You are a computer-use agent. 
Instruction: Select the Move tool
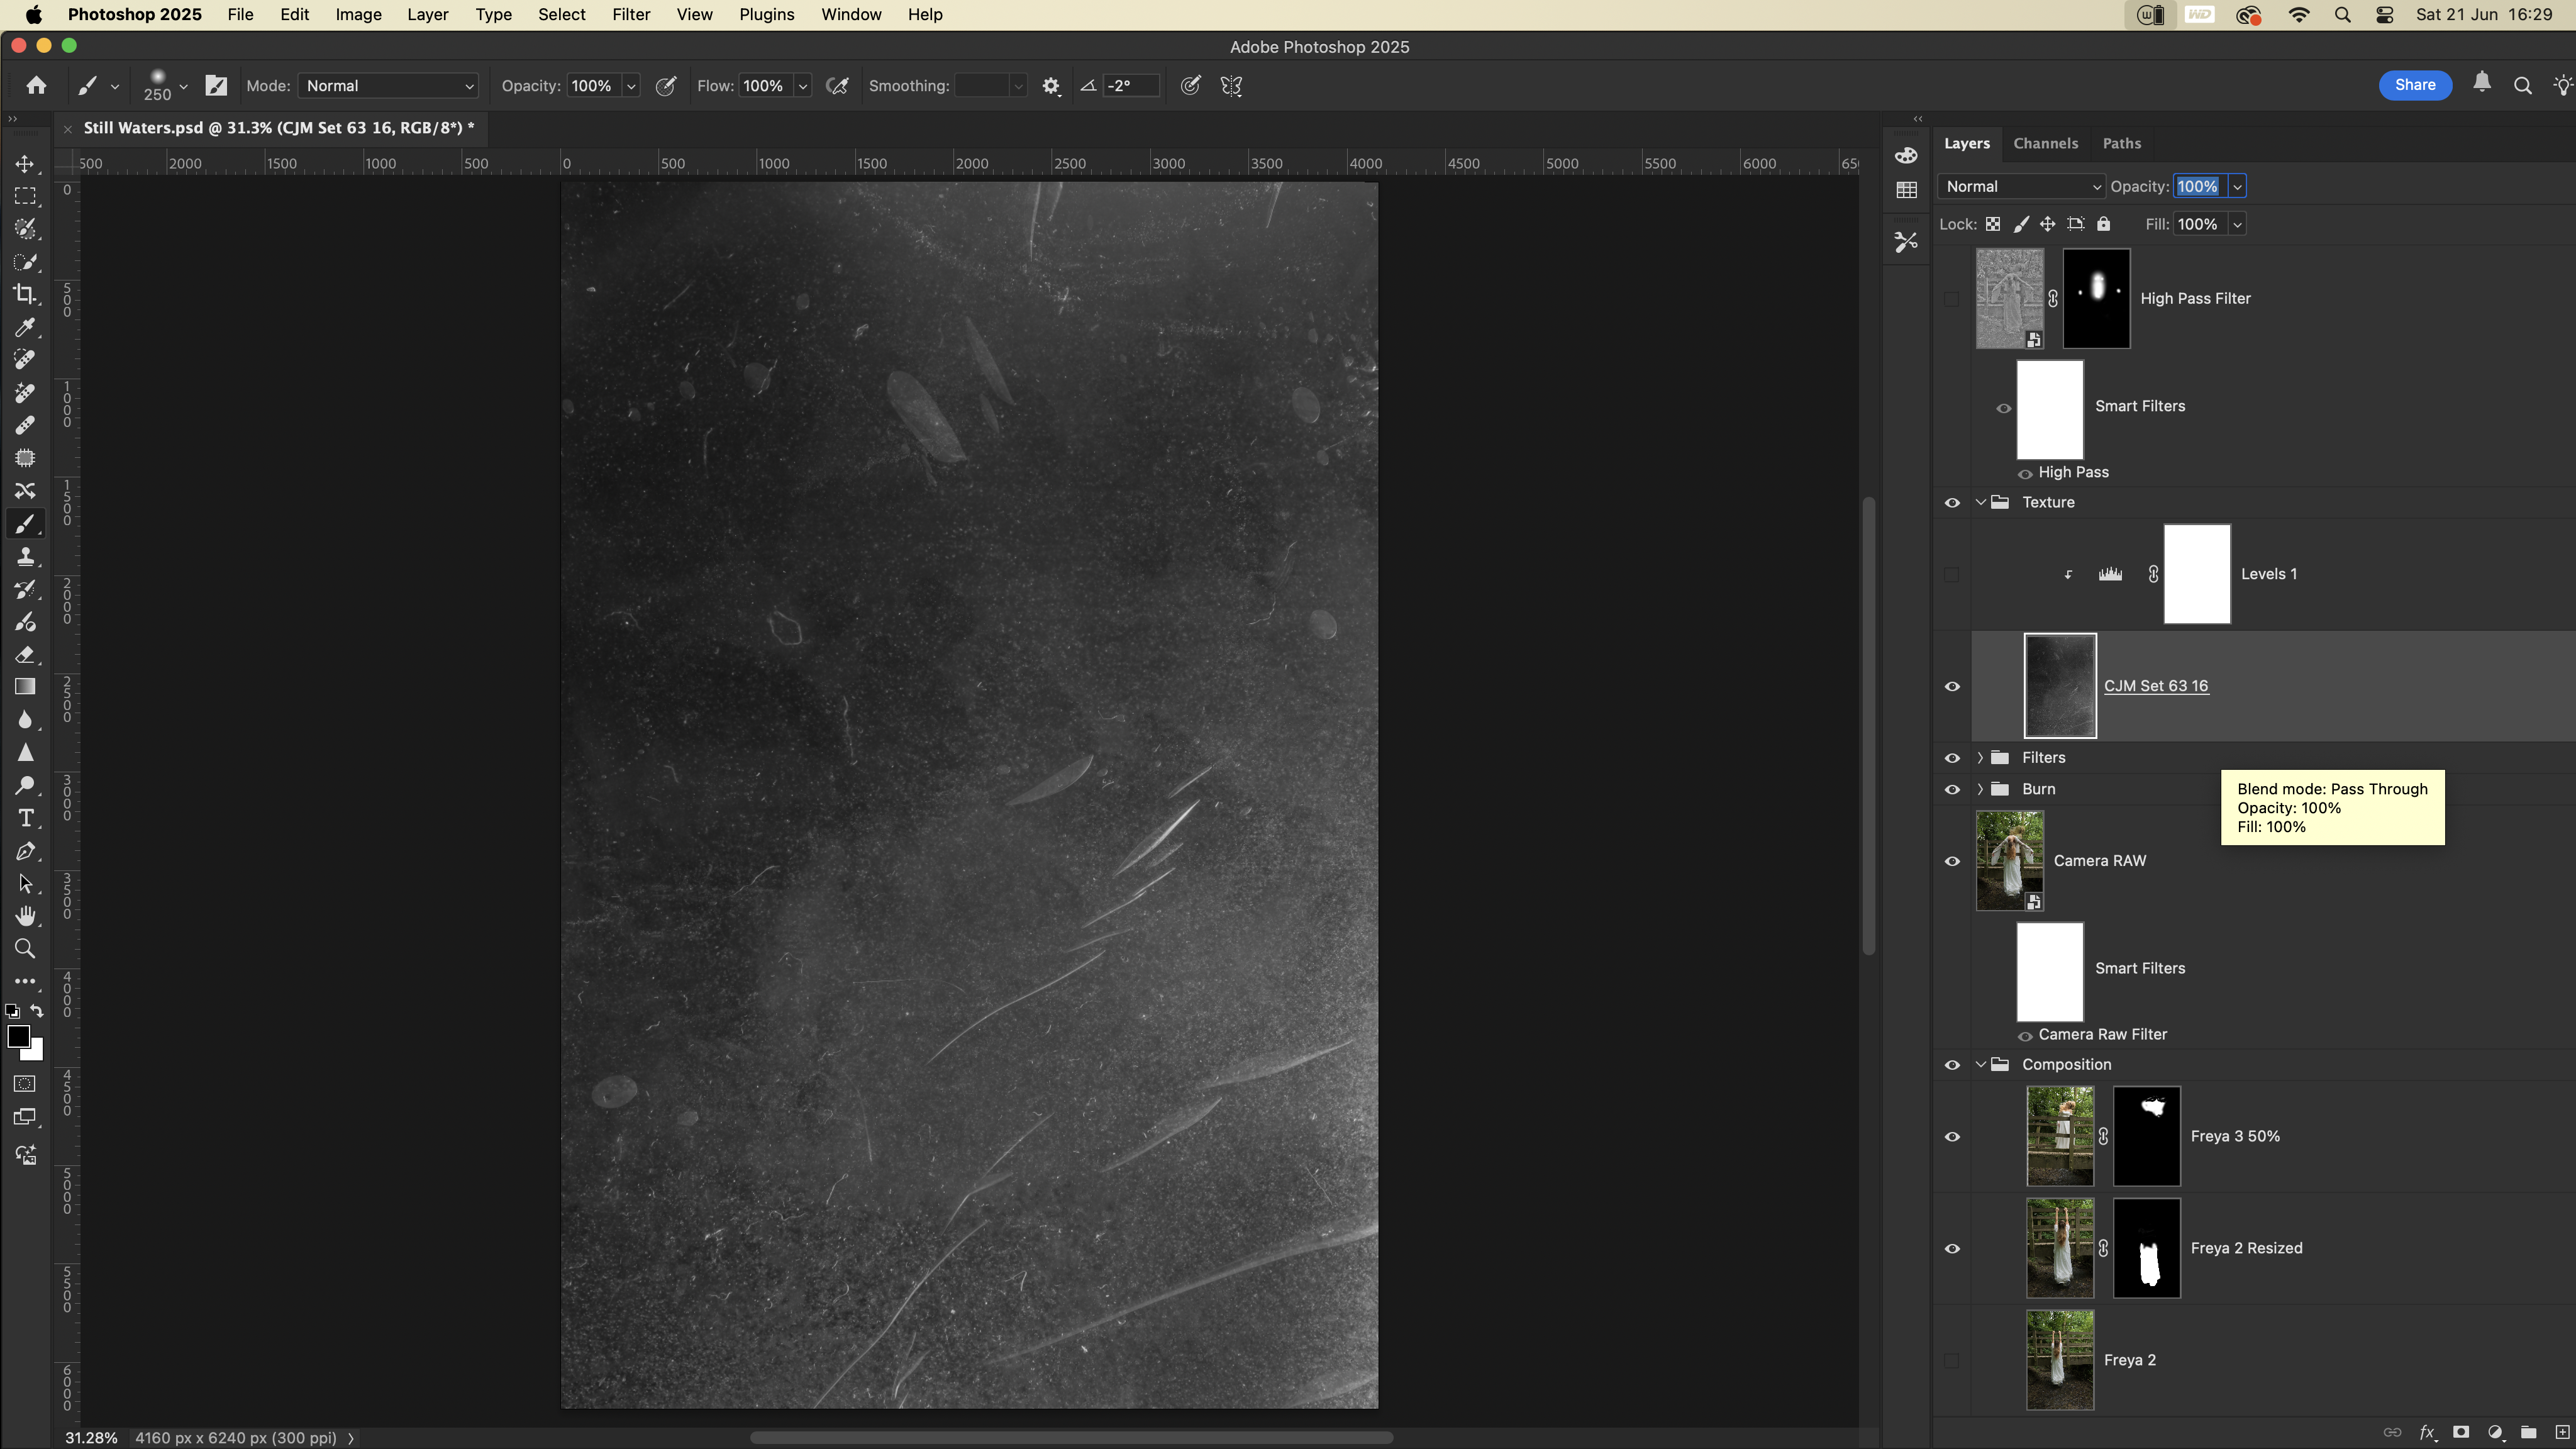click(25, 164)
